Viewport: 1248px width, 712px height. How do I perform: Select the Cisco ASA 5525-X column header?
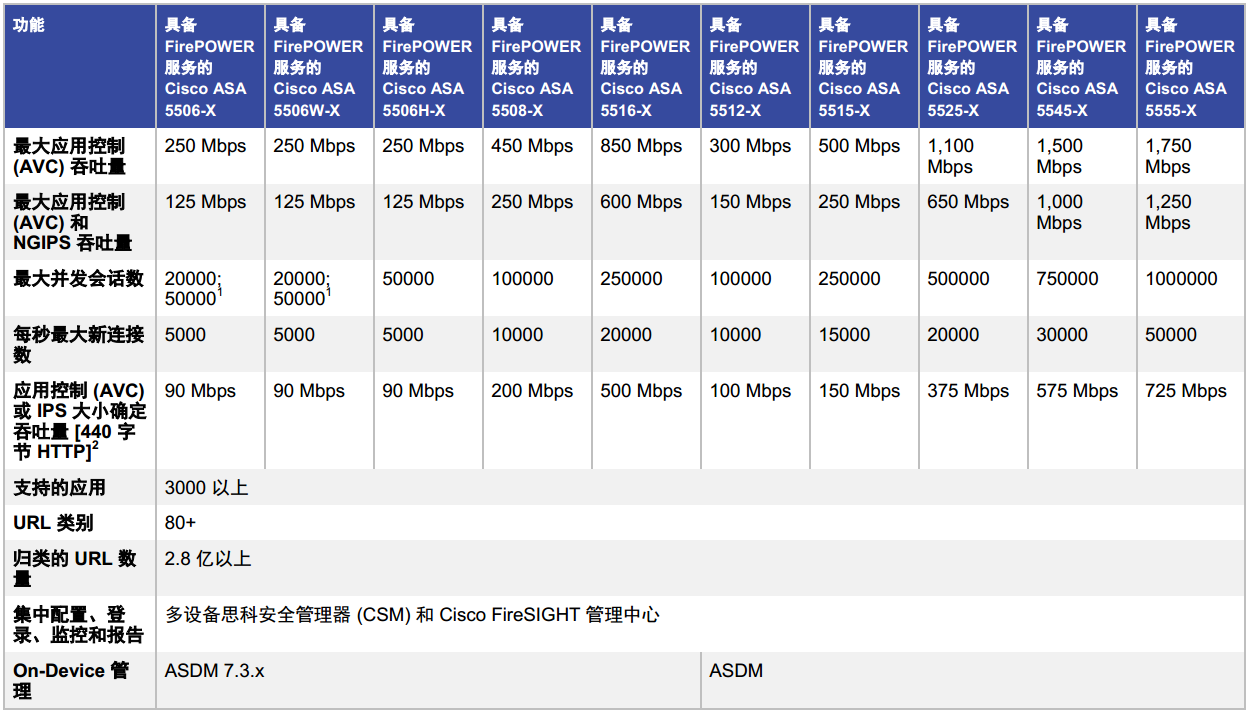pos(973,67)
